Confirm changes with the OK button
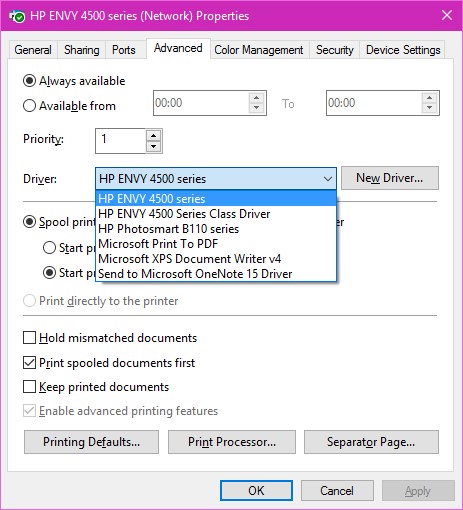This screenshot has width=463, height=510. pos(256,491)
